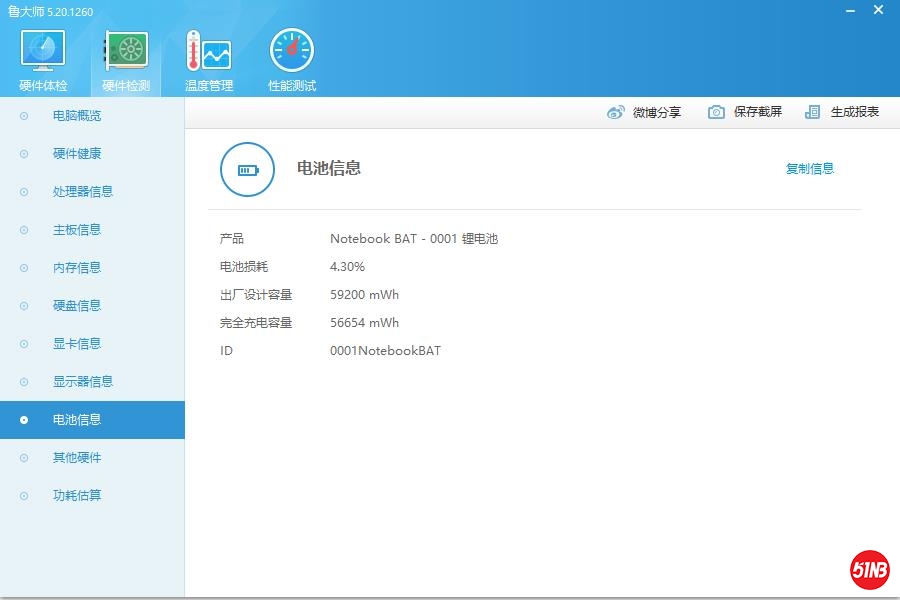Show 主板信息 from the sidebar
This screenshot has height=600, width=900.
[x=77, y=230]
